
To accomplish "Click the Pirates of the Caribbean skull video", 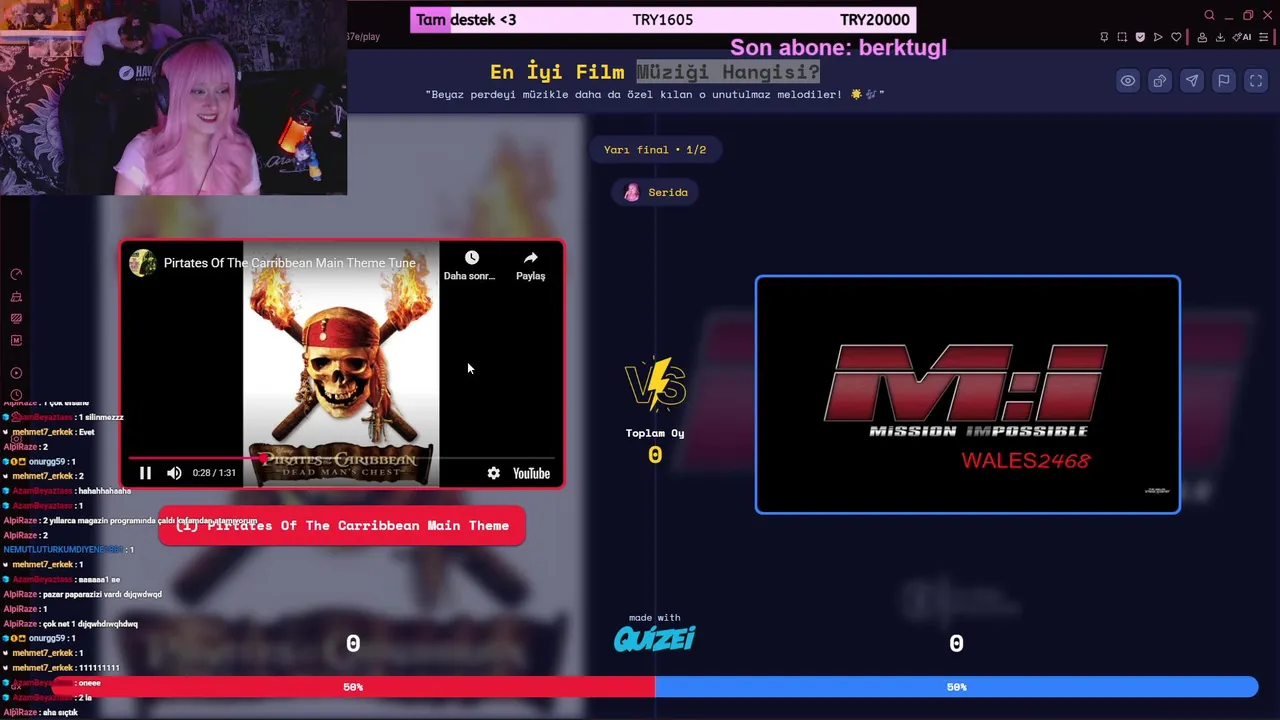I will pos(341,364).
